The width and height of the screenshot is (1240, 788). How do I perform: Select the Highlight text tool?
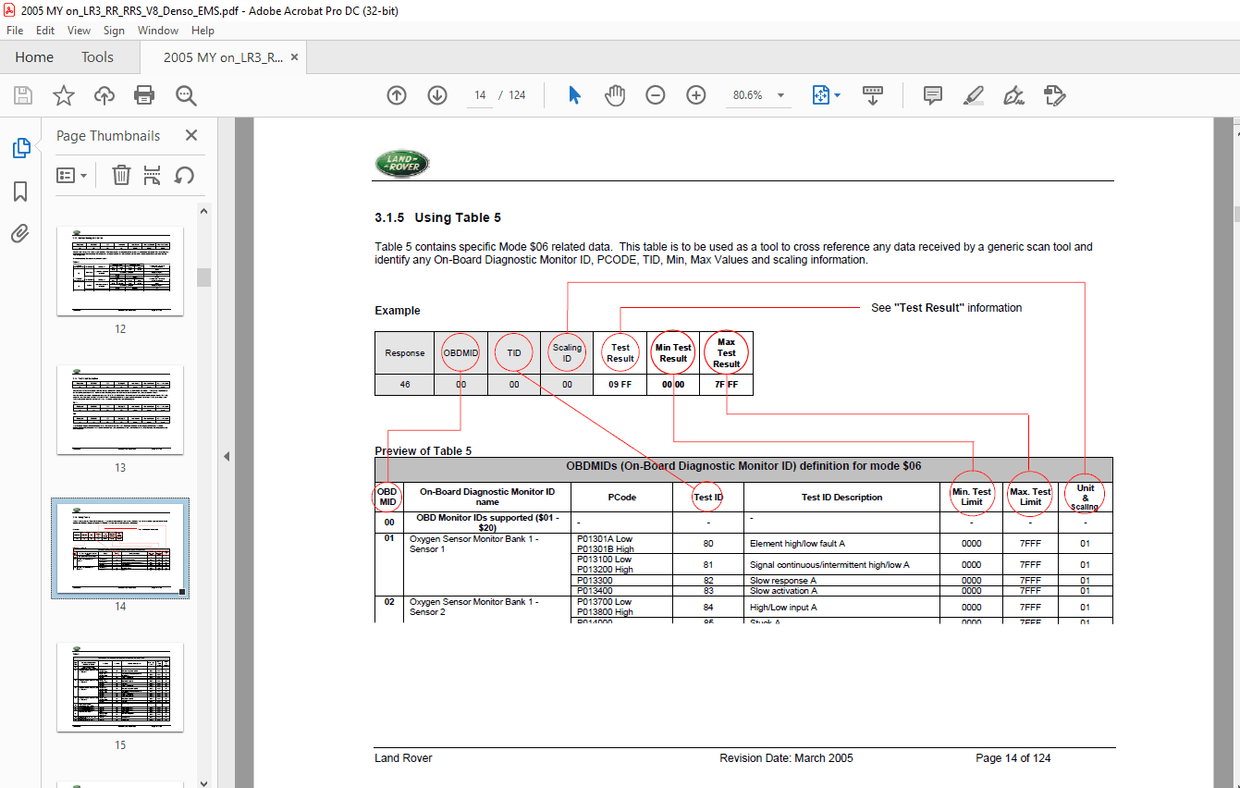[x=973, y=94]
